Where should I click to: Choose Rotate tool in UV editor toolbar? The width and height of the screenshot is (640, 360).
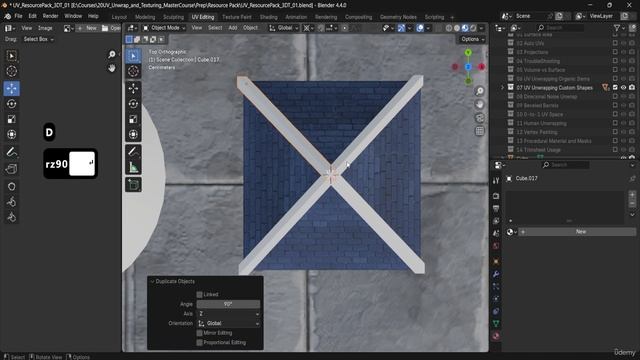point(11,104)
